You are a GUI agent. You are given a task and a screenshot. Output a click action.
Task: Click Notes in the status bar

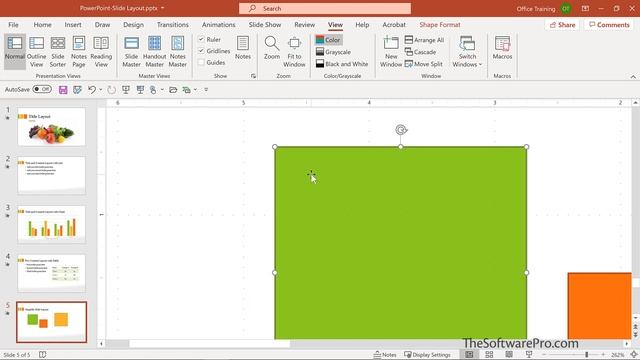pyautogui.click(x=384, y=355)
